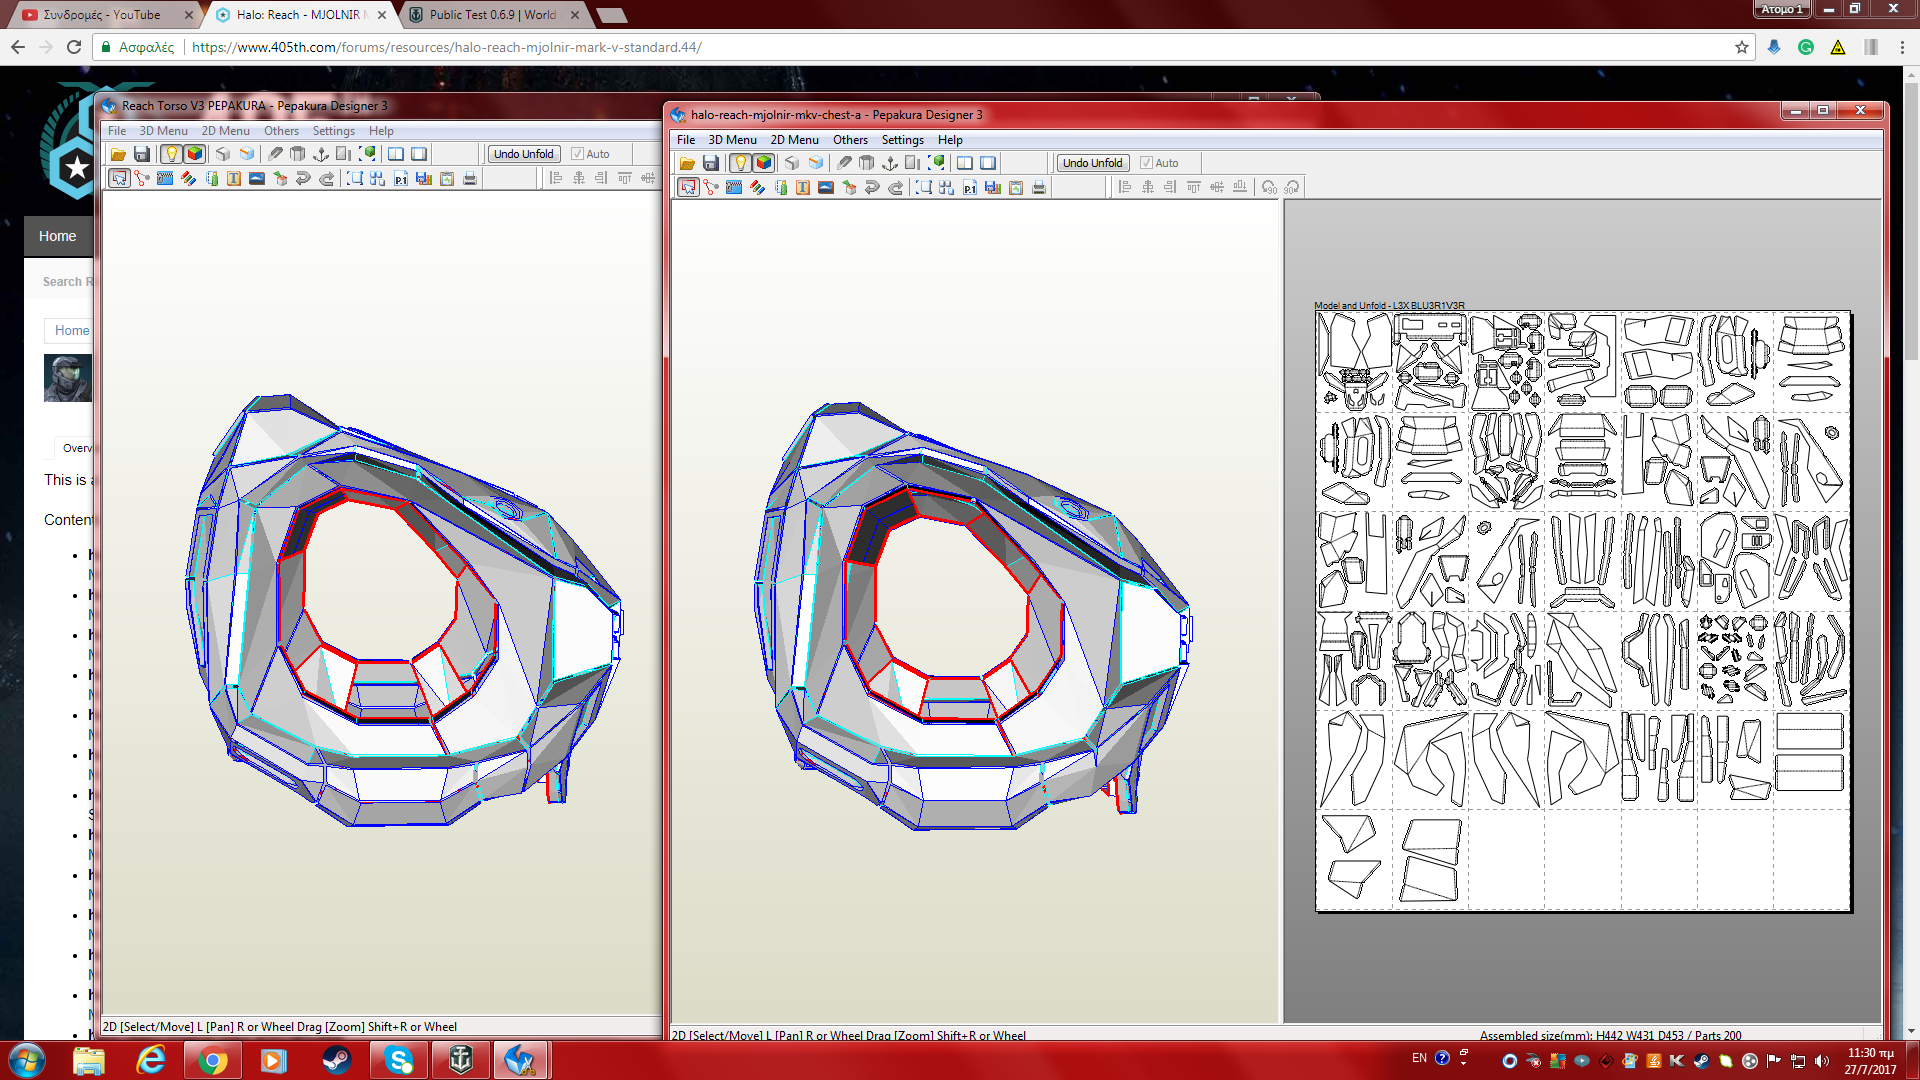The image size is (1920, 1080).
Task: Click Home breadcrumb link on webpage
Action: [72, 330]
